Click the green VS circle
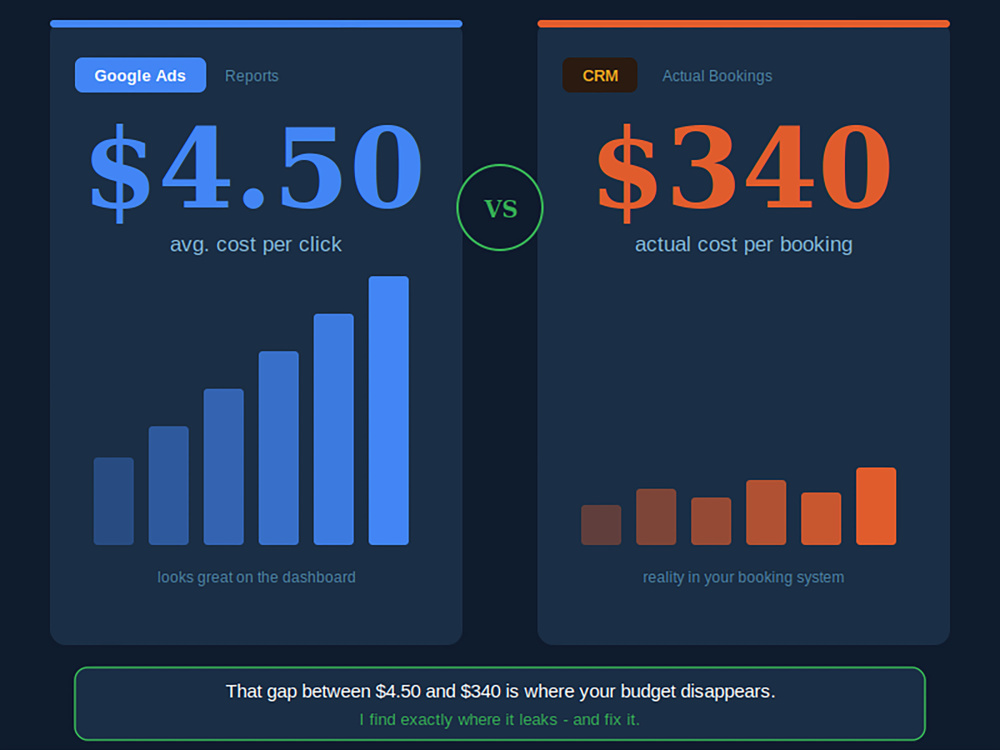The width and height of the screenshot is (1000, 750). (x=500, y=207)
